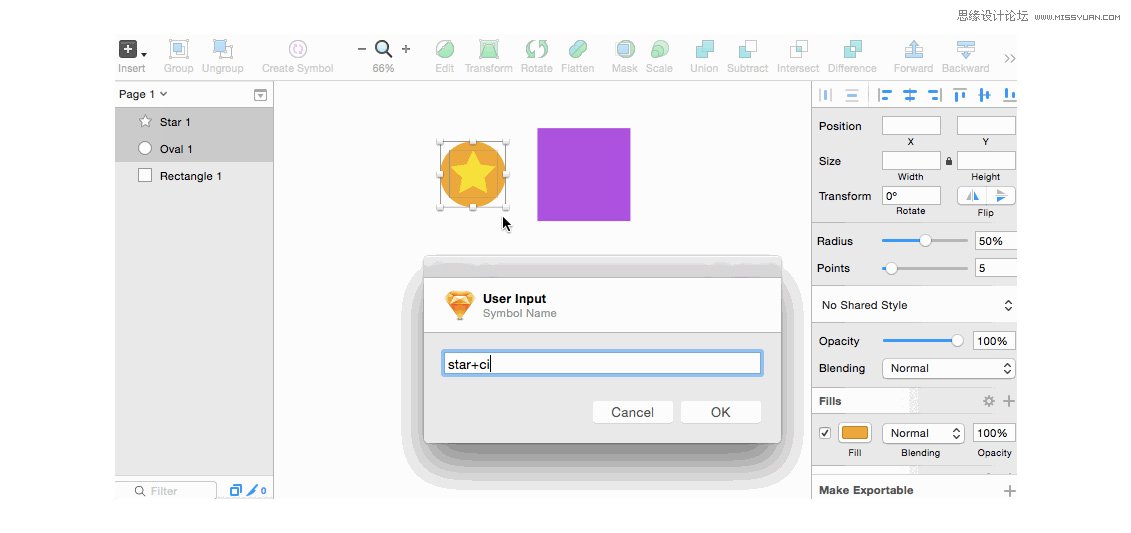
Task: Click the Create Symbol toolbar icon
Action: click(297, 49)
